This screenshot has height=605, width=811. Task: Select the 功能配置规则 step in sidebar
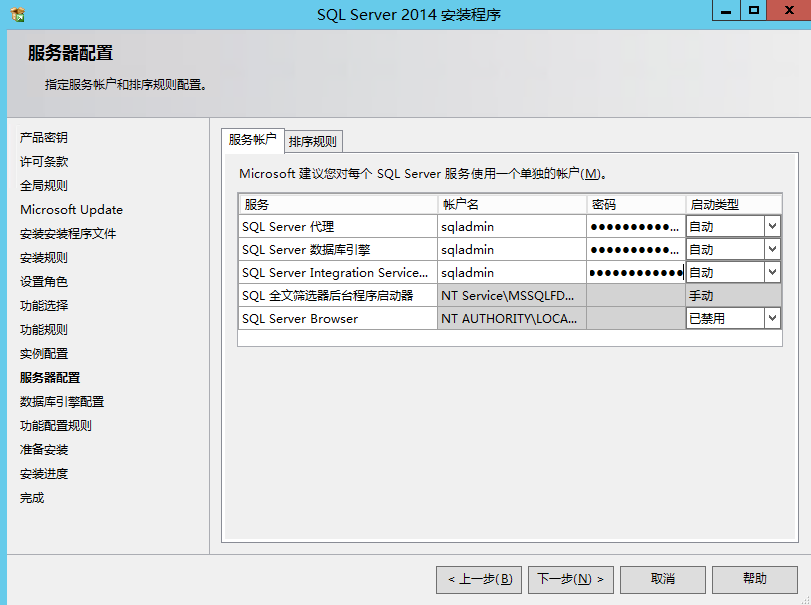coord(56,426)
